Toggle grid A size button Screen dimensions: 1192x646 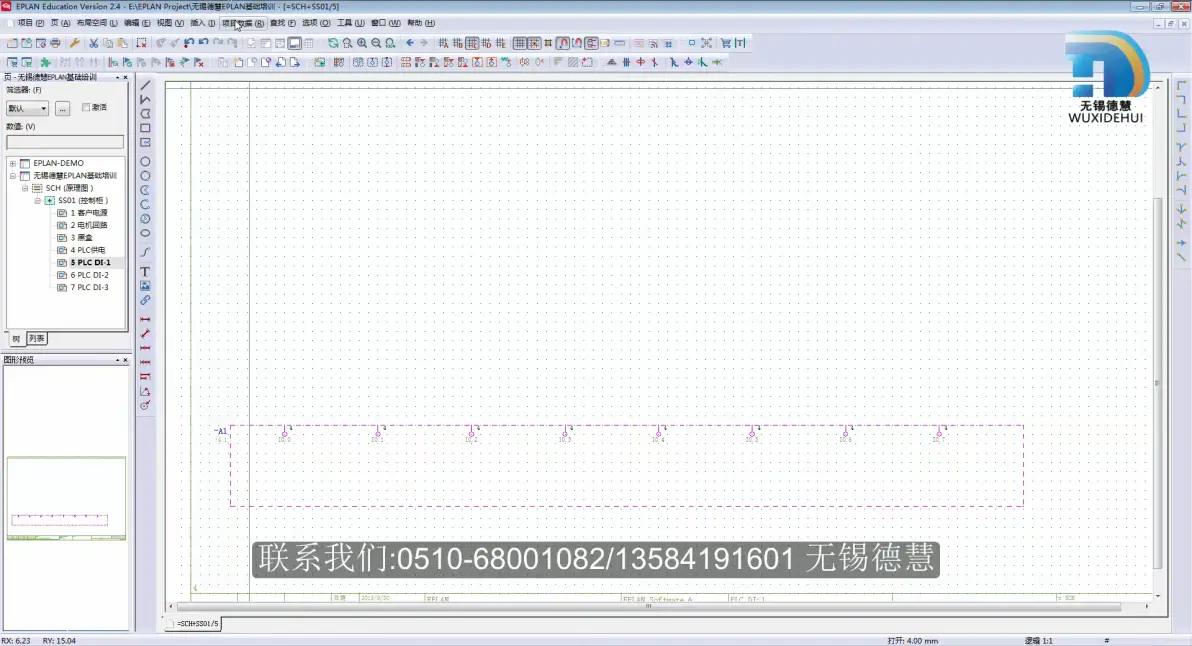pyautogui.click(x=443, y=43)
